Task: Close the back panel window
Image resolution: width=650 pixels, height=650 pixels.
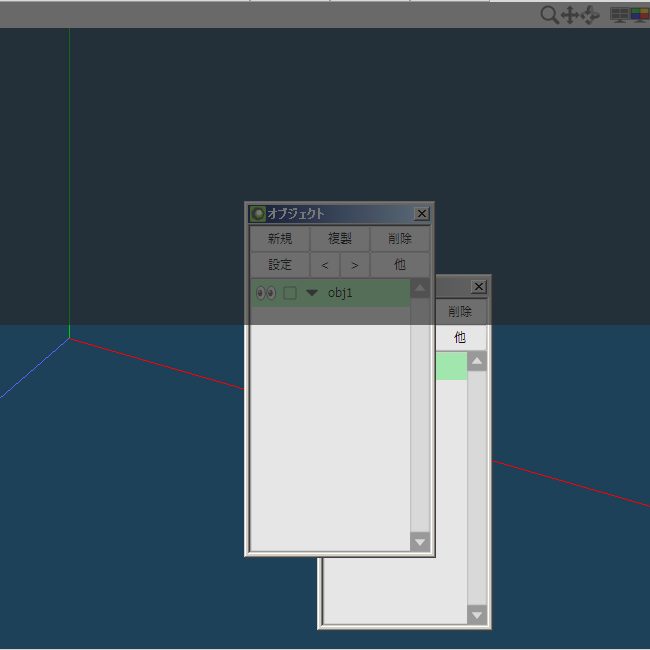Action: point(479,287)
